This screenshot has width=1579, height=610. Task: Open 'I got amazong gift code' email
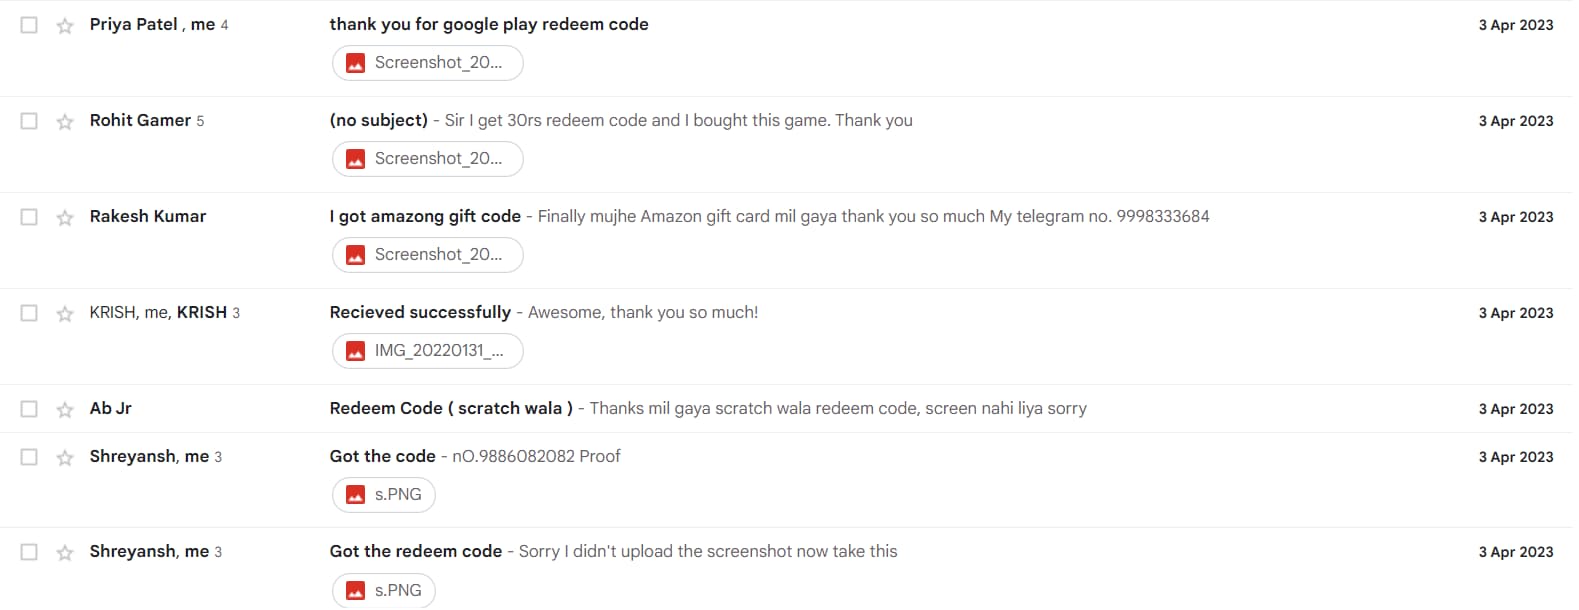tap(425, 217)
